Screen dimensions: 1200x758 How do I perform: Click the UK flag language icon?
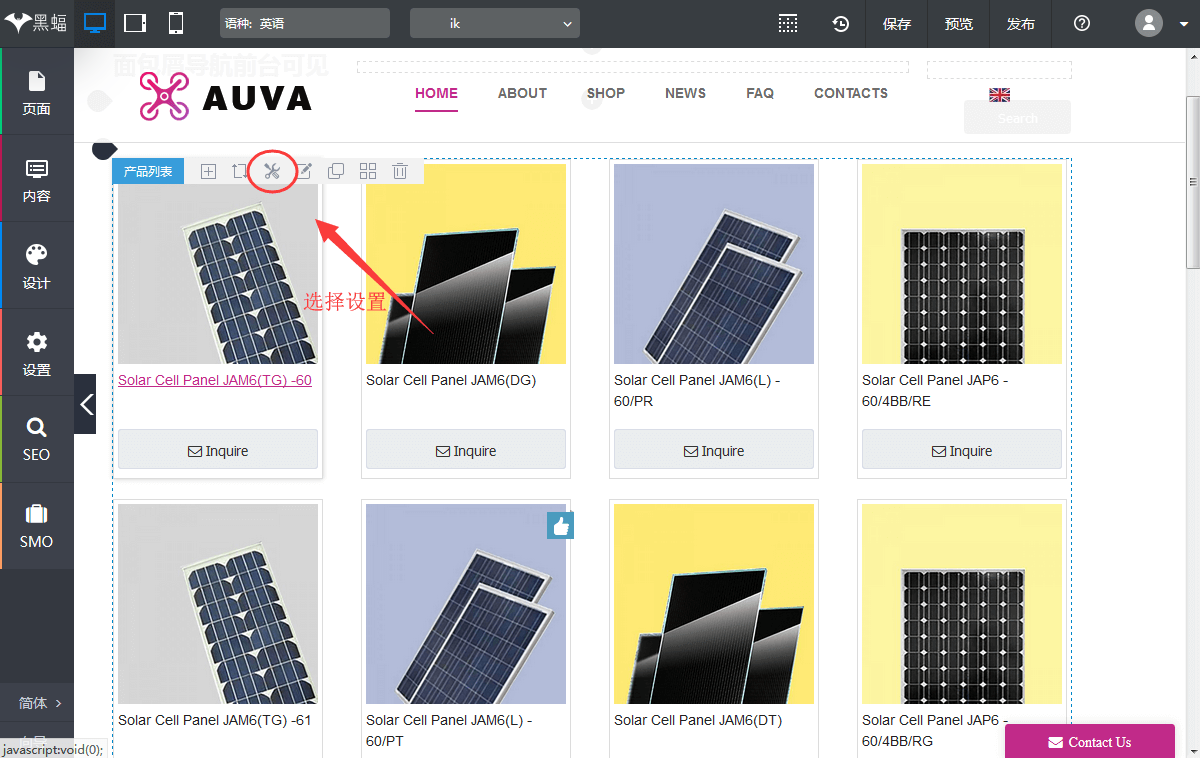pyautogui.click(x=999, y=95)
